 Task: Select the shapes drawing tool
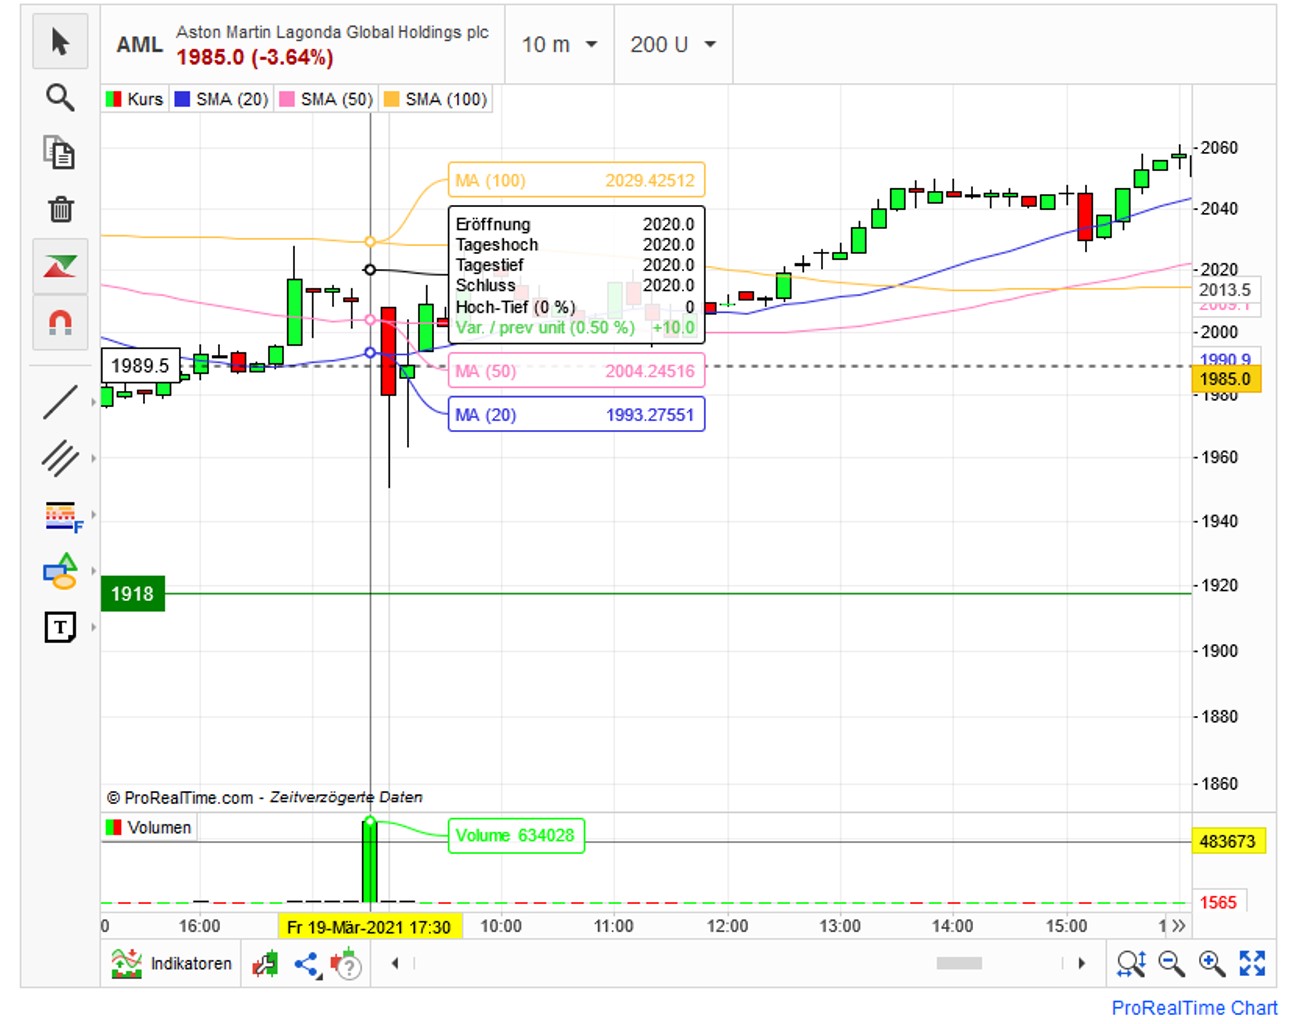point(60,571)
